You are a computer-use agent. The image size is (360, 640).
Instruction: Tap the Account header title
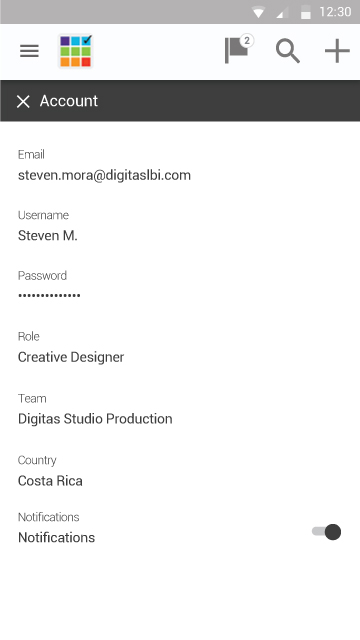pyautogui.click(x=69, y=101)
